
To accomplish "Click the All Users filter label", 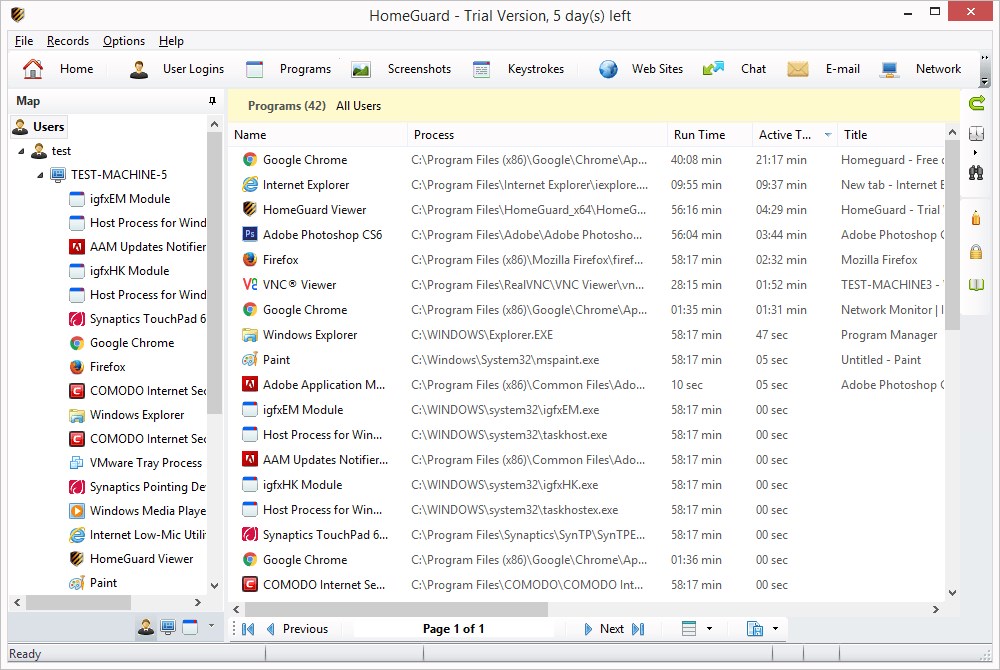I will [358, 106].
